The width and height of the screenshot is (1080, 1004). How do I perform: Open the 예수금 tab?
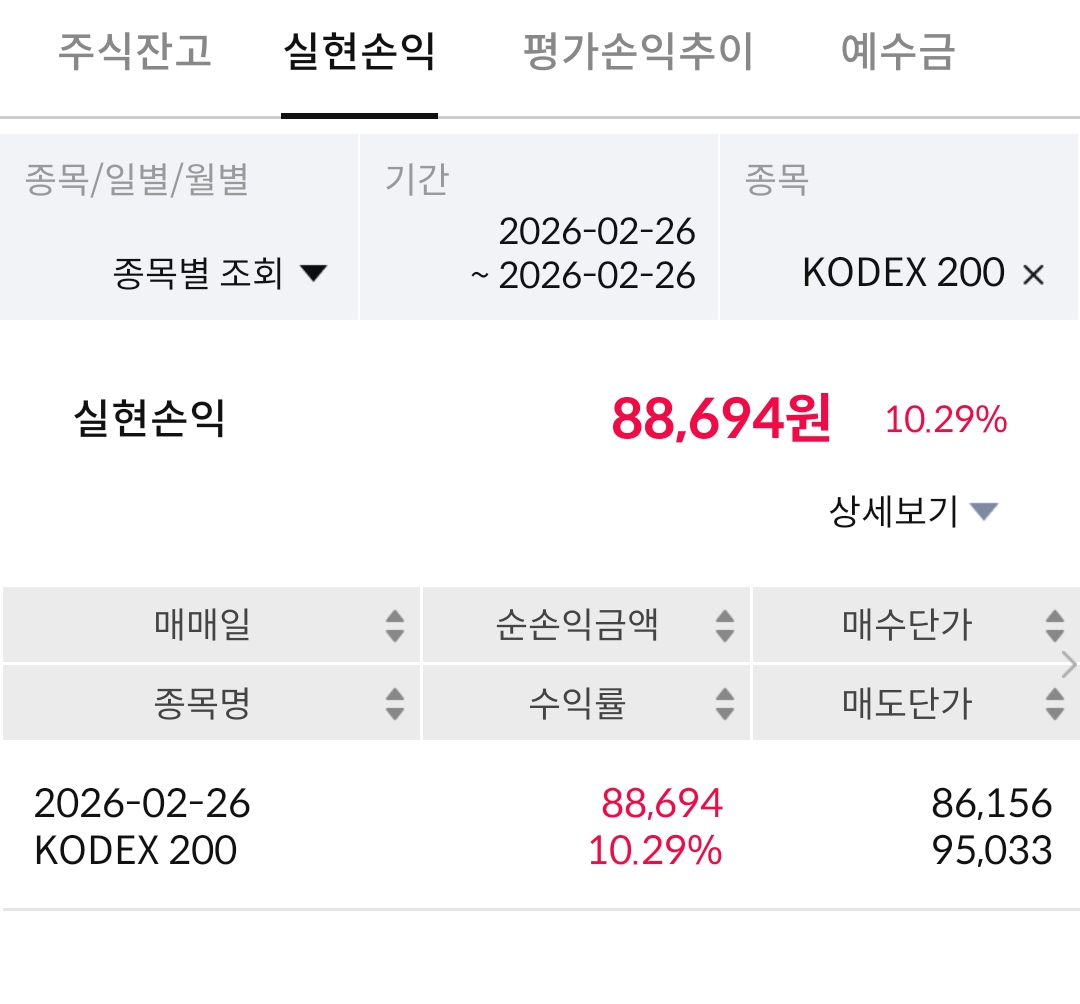tap(898, 52)
